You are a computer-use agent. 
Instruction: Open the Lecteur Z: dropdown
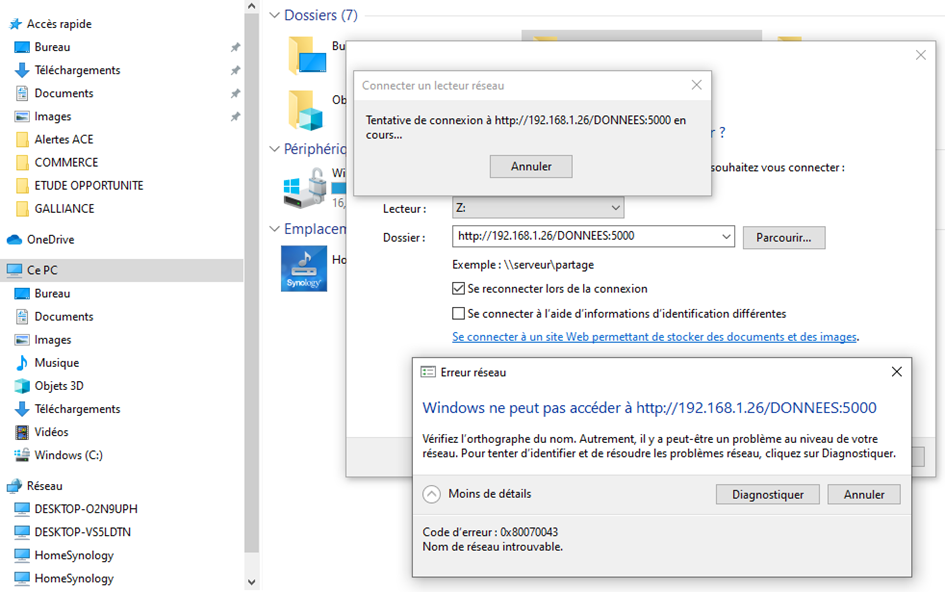538,208
